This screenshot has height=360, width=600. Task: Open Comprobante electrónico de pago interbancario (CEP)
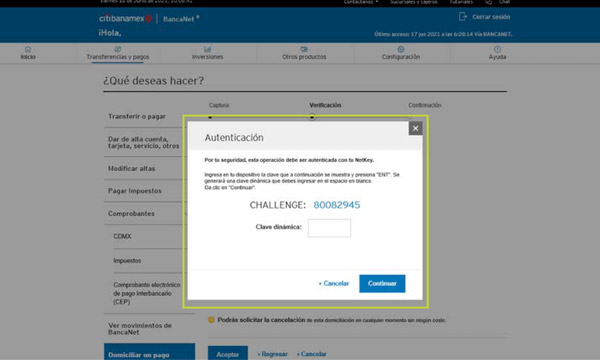147,293
